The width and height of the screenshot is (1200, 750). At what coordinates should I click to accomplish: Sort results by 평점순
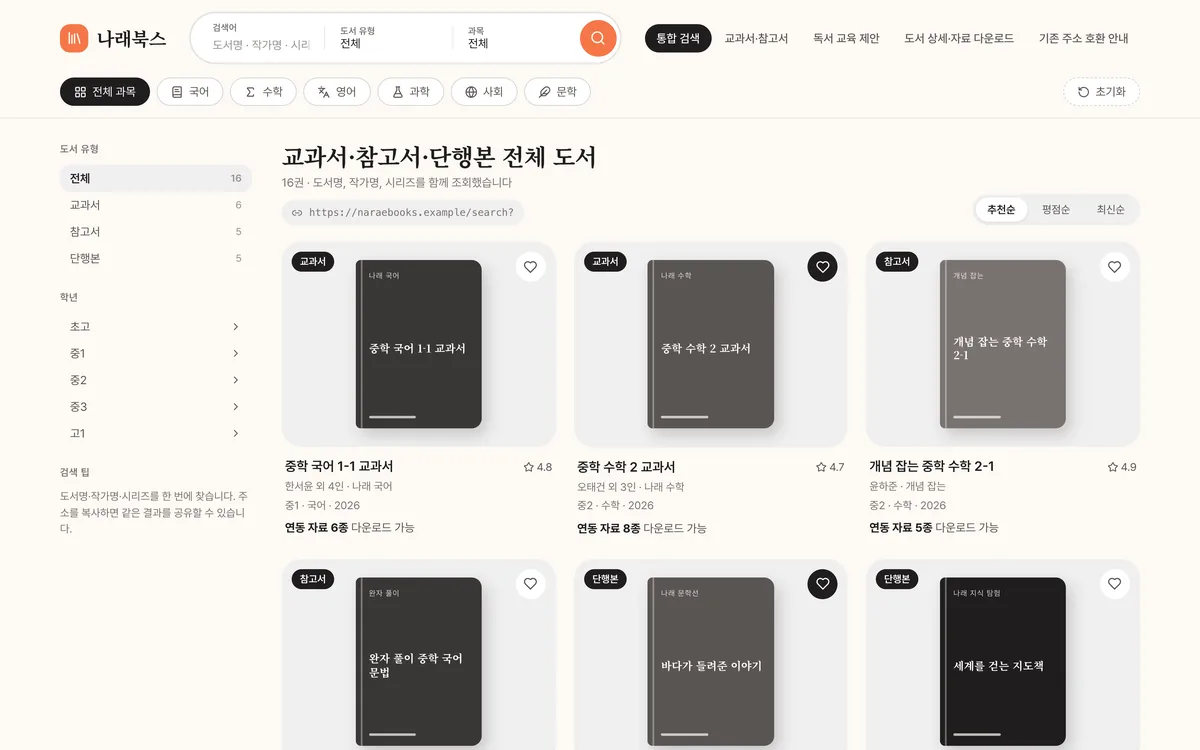(1056, 210)
